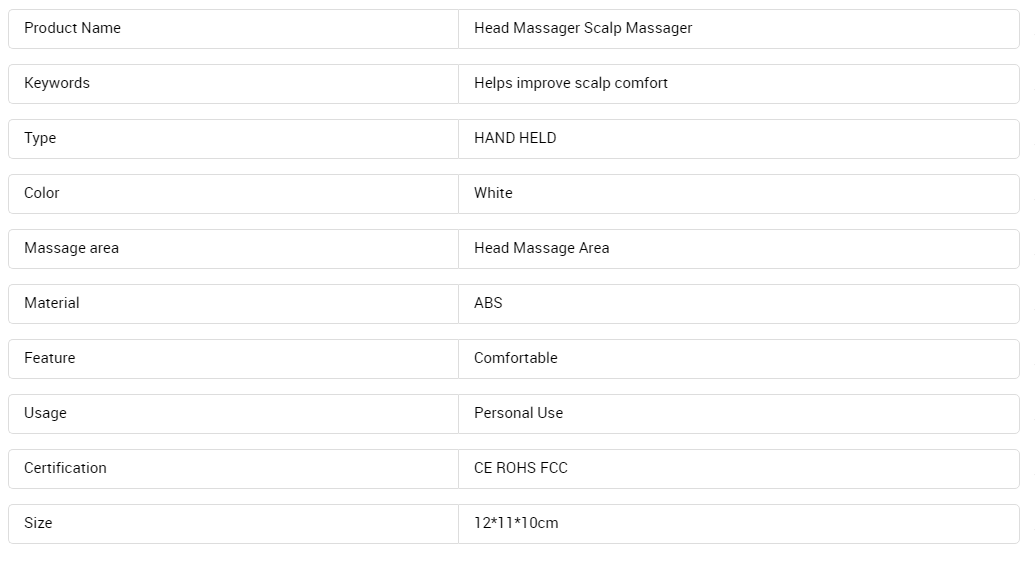1035x562 pixels.
Task: Select the Head Massager Scalp Massager value
Action: 583,28
